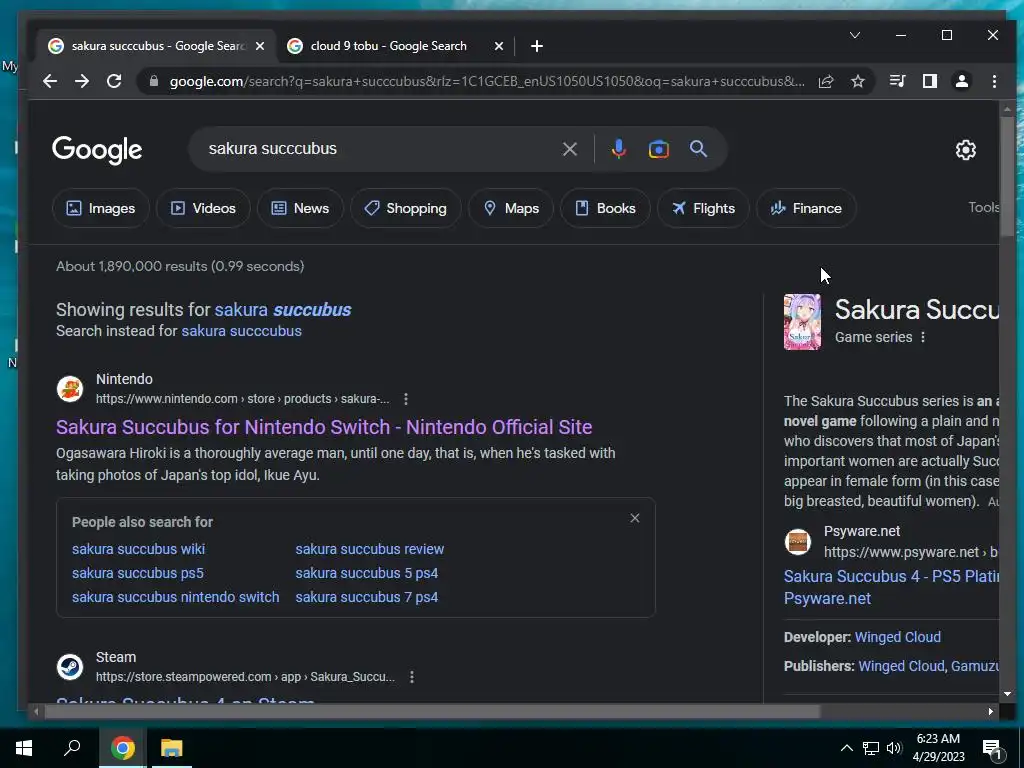Viewport: 1024px width, 768px height.
Task: Click the browser address bar URL
Action: point(487,81)
